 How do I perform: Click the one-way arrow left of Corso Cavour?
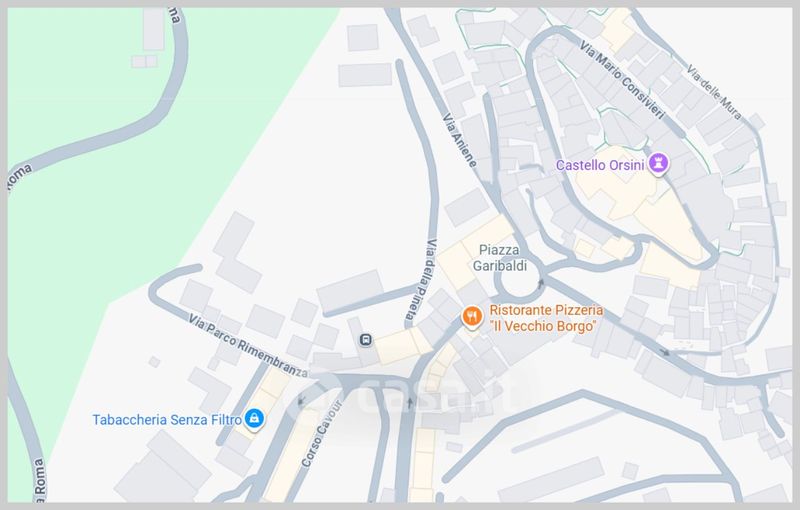tap(301, 401)
